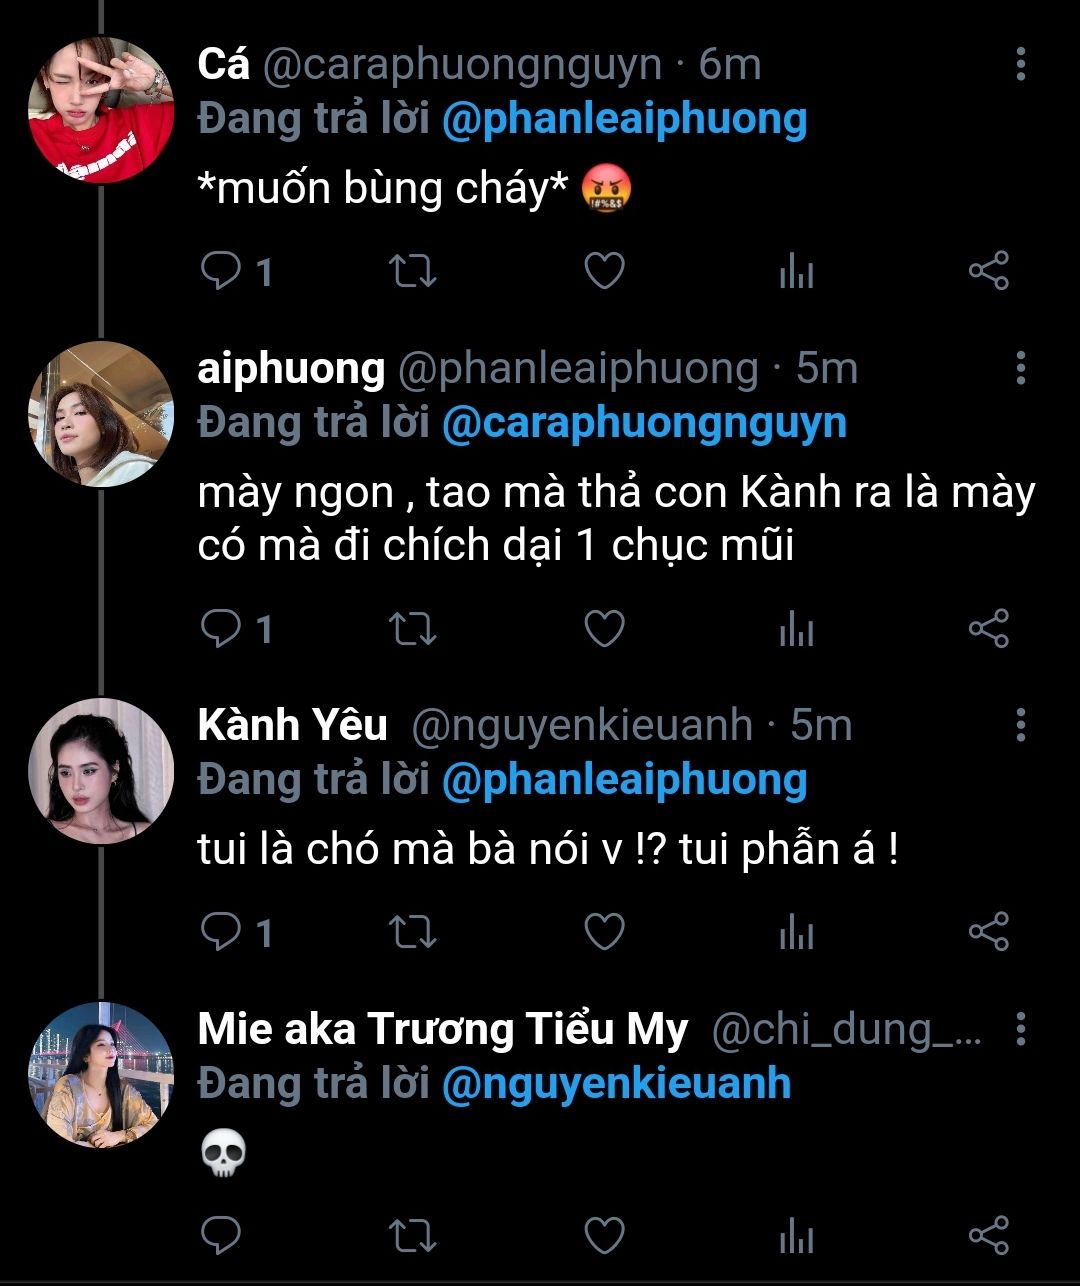The width and height of the screenshot is (1080, 1286).
Task: Open more options on aiphuong's tweet
Action: 1020,368
